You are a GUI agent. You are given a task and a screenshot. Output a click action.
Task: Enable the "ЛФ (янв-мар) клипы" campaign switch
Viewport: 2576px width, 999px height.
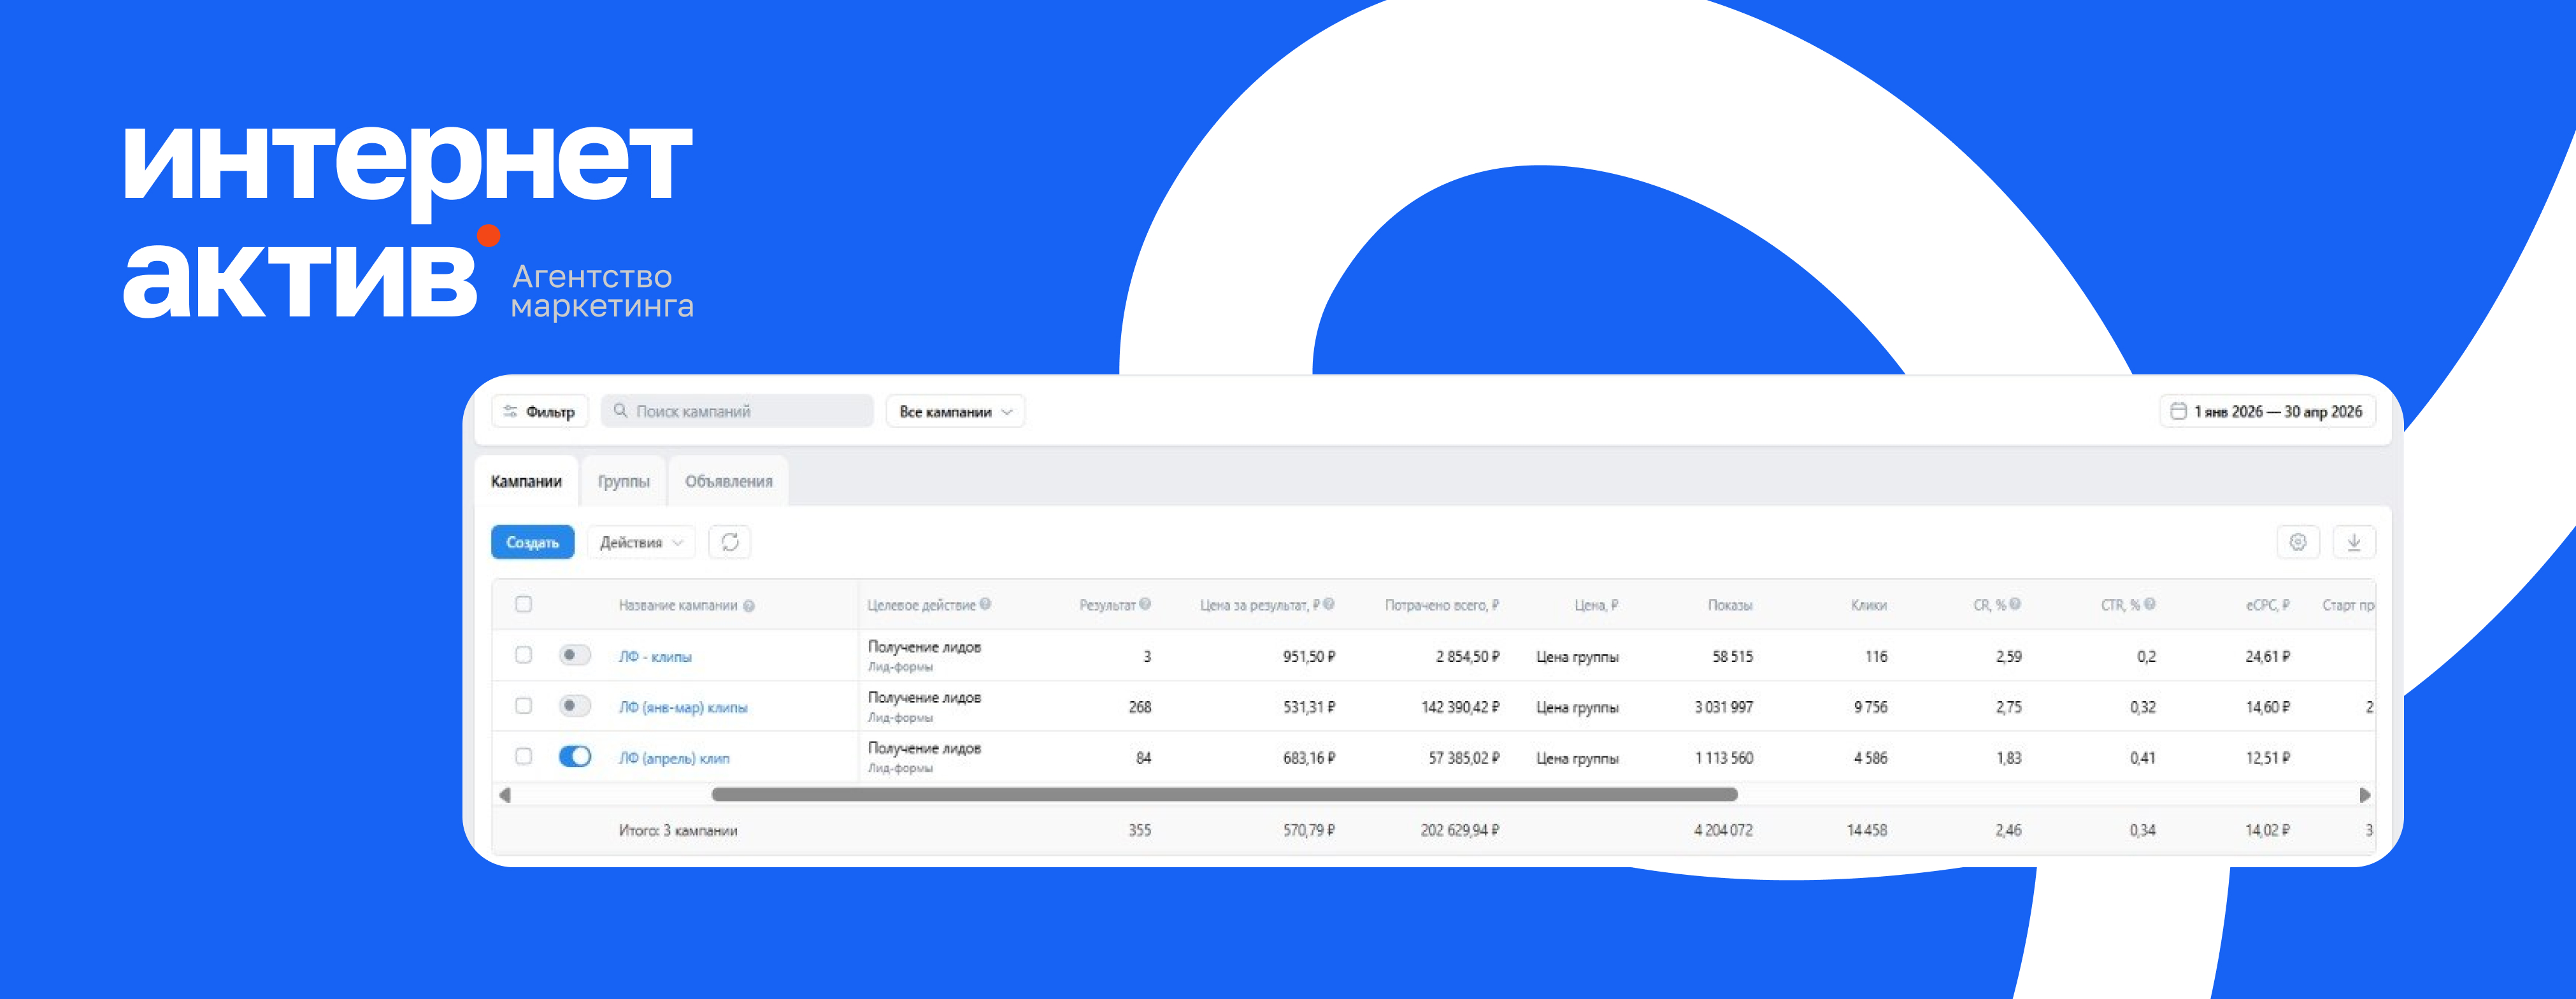[x=575, y=706]
